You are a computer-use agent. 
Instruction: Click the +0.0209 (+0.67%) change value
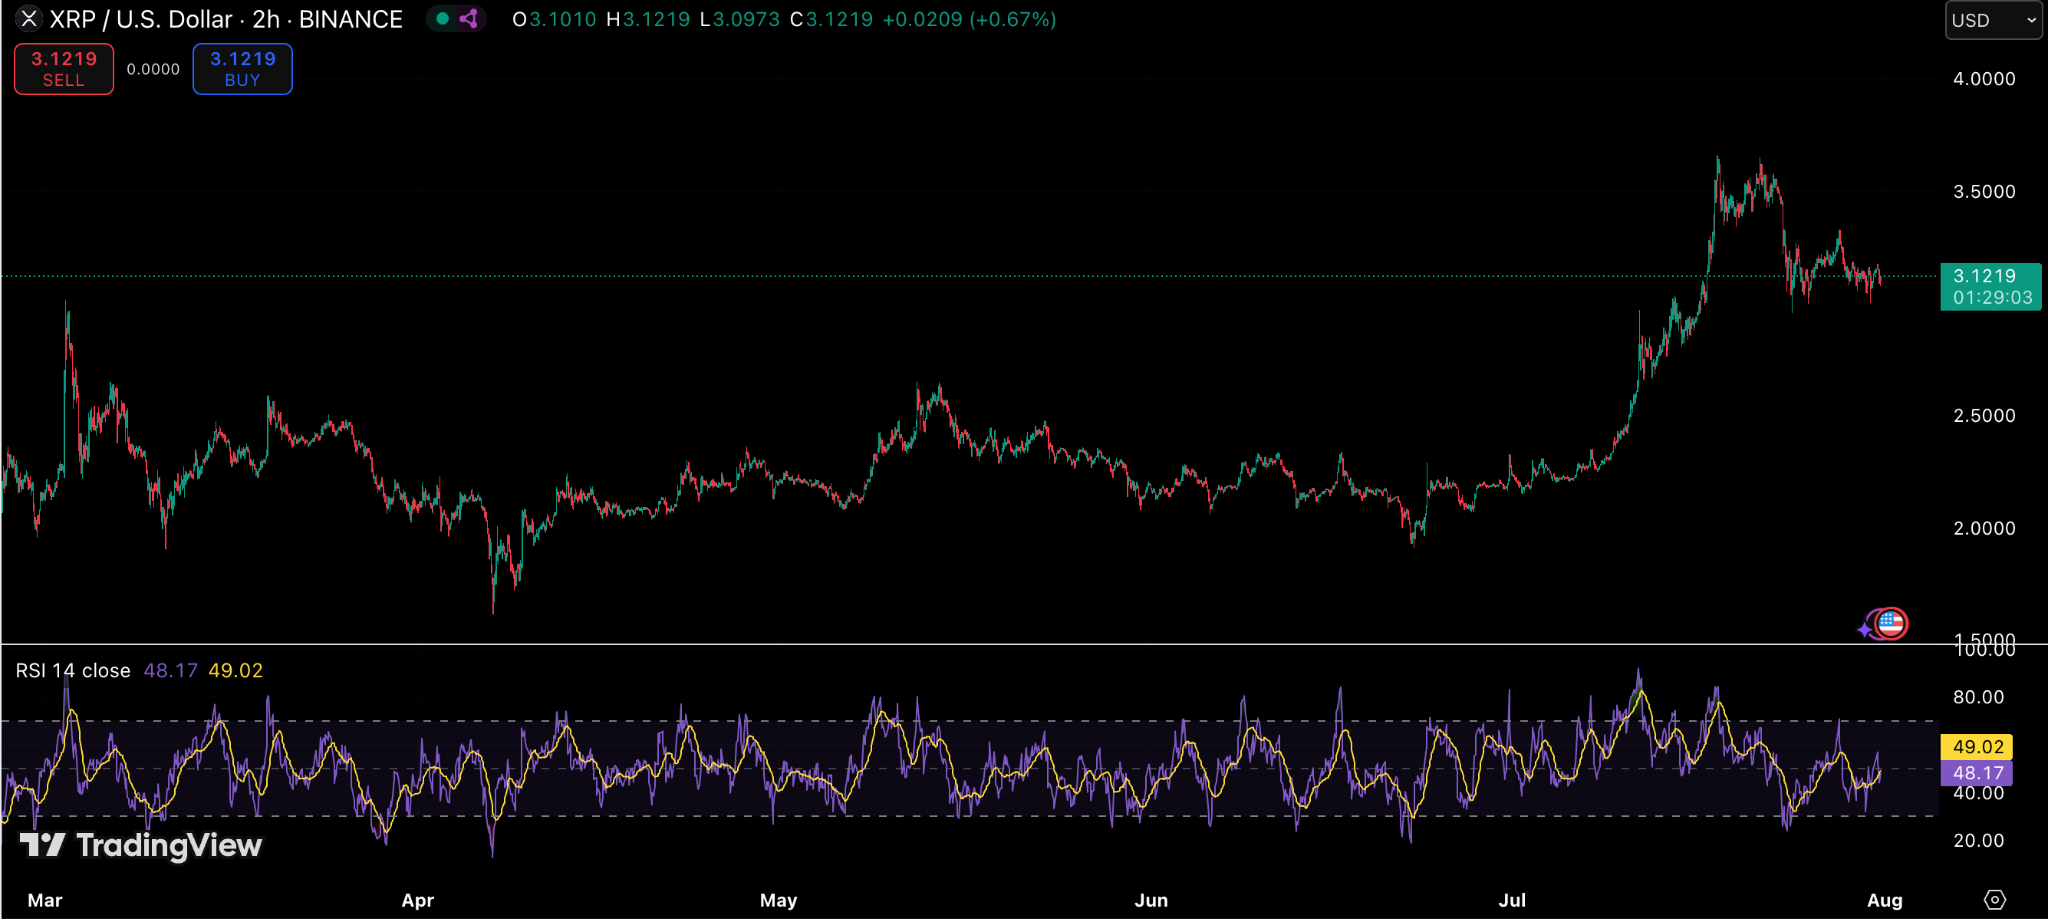(969, 19)
